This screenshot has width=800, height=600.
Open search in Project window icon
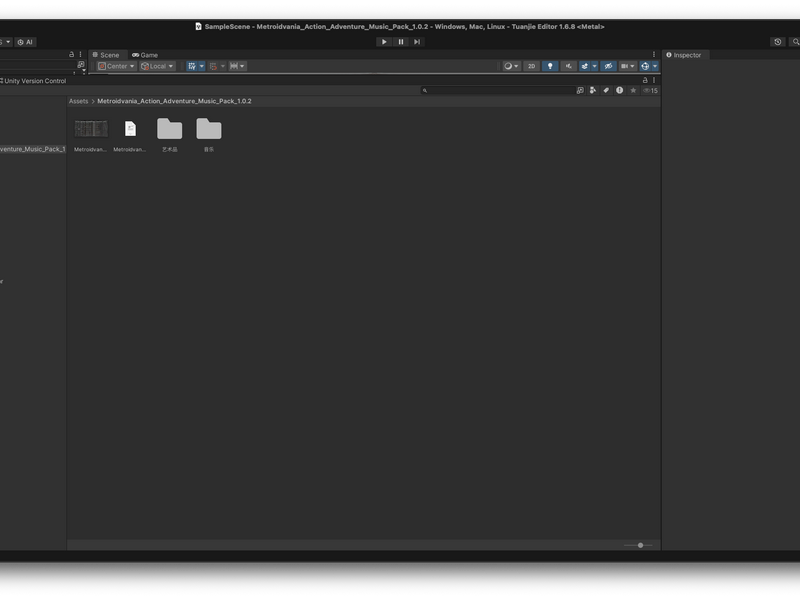point(580,90)
